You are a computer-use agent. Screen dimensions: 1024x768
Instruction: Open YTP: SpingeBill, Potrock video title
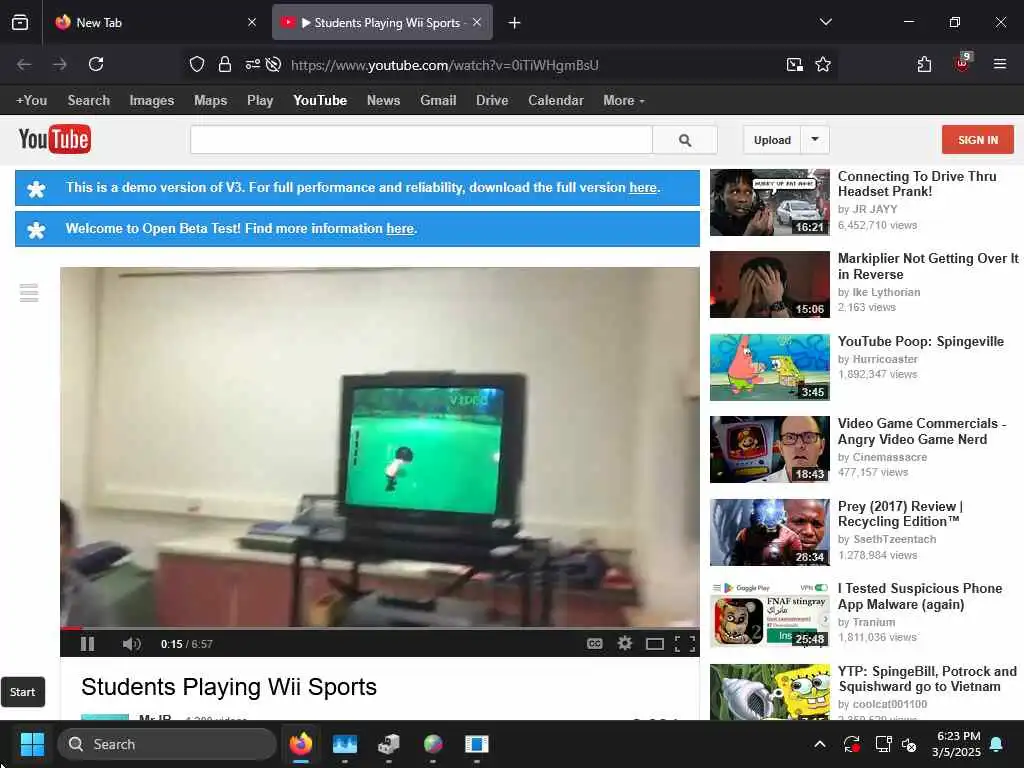pyautogui.click(x=927, y=679)
